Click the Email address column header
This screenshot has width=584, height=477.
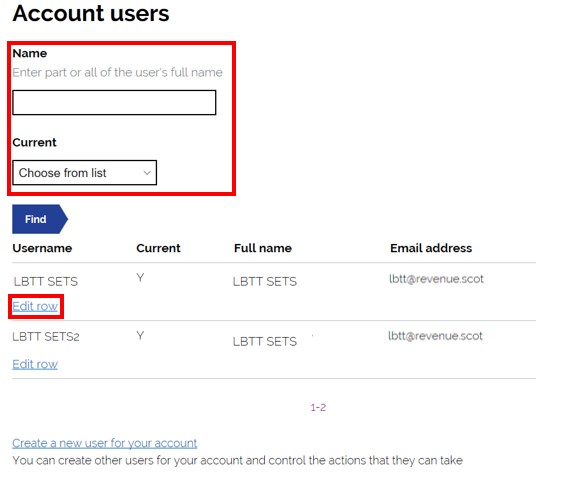tap(431, 248)
